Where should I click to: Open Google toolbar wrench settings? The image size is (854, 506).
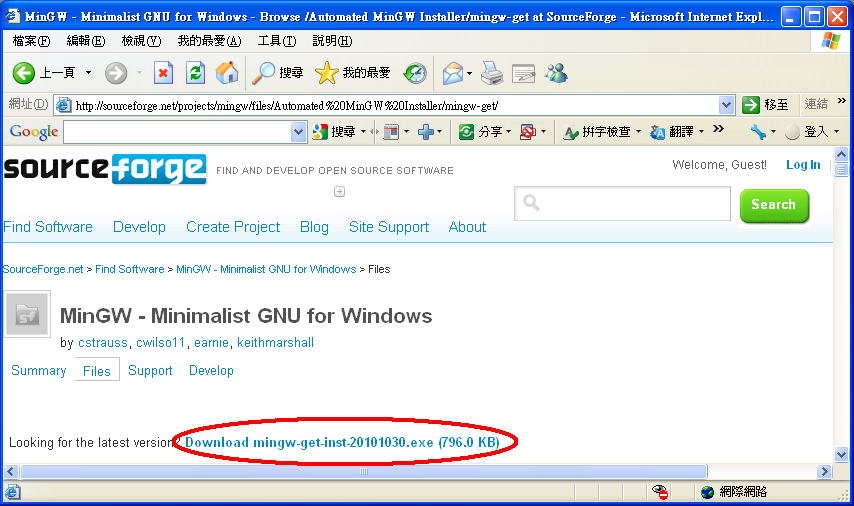(x=758, y=132)
